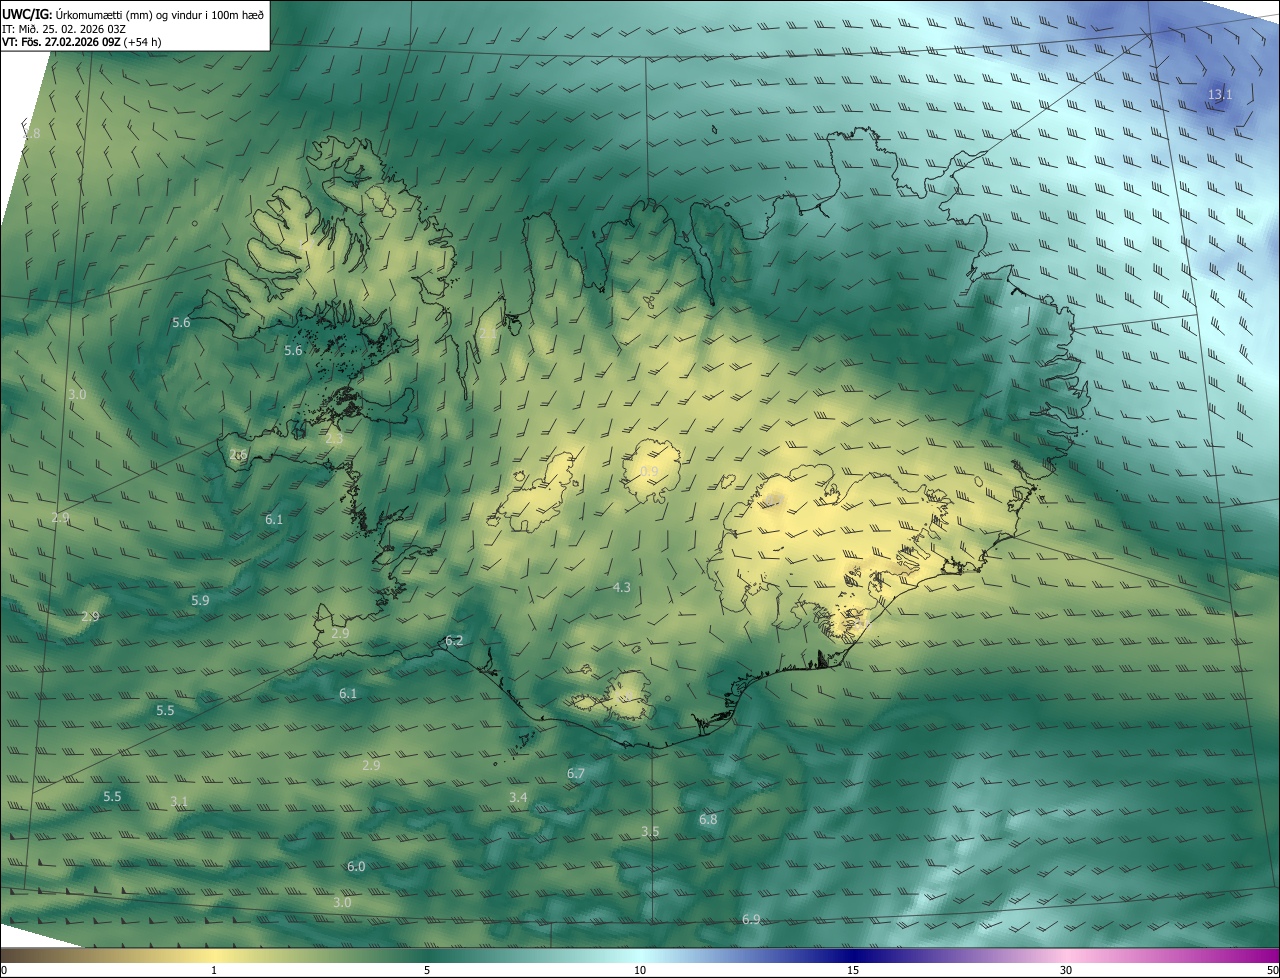The width and height of the screenshot is (1280, 978).
Task: Click the 3.5 precipitation value label
Action: [650, 831]
